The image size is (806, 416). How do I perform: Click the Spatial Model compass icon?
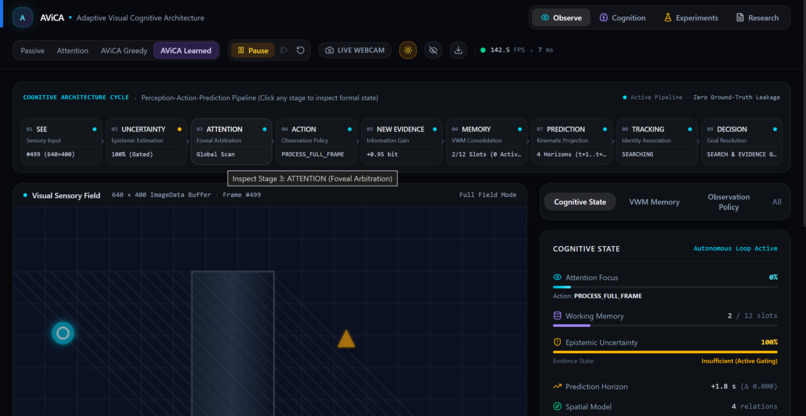pyautogui.click(x=557, y=406)
